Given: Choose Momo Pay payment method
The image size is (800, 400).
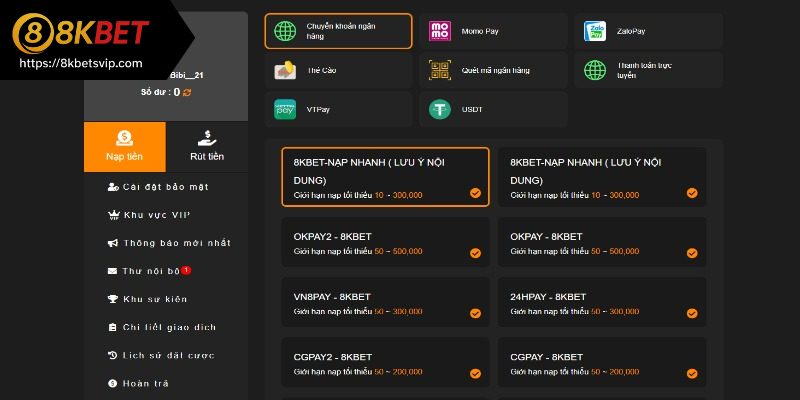Looking at the screenshot, I should (493, 31).
